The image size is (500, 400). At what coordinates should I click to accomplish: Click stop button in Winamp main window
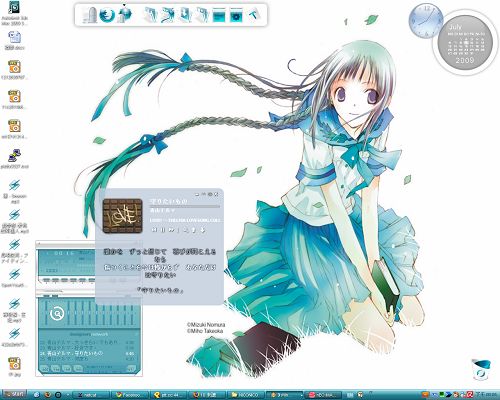coord(72,281)
